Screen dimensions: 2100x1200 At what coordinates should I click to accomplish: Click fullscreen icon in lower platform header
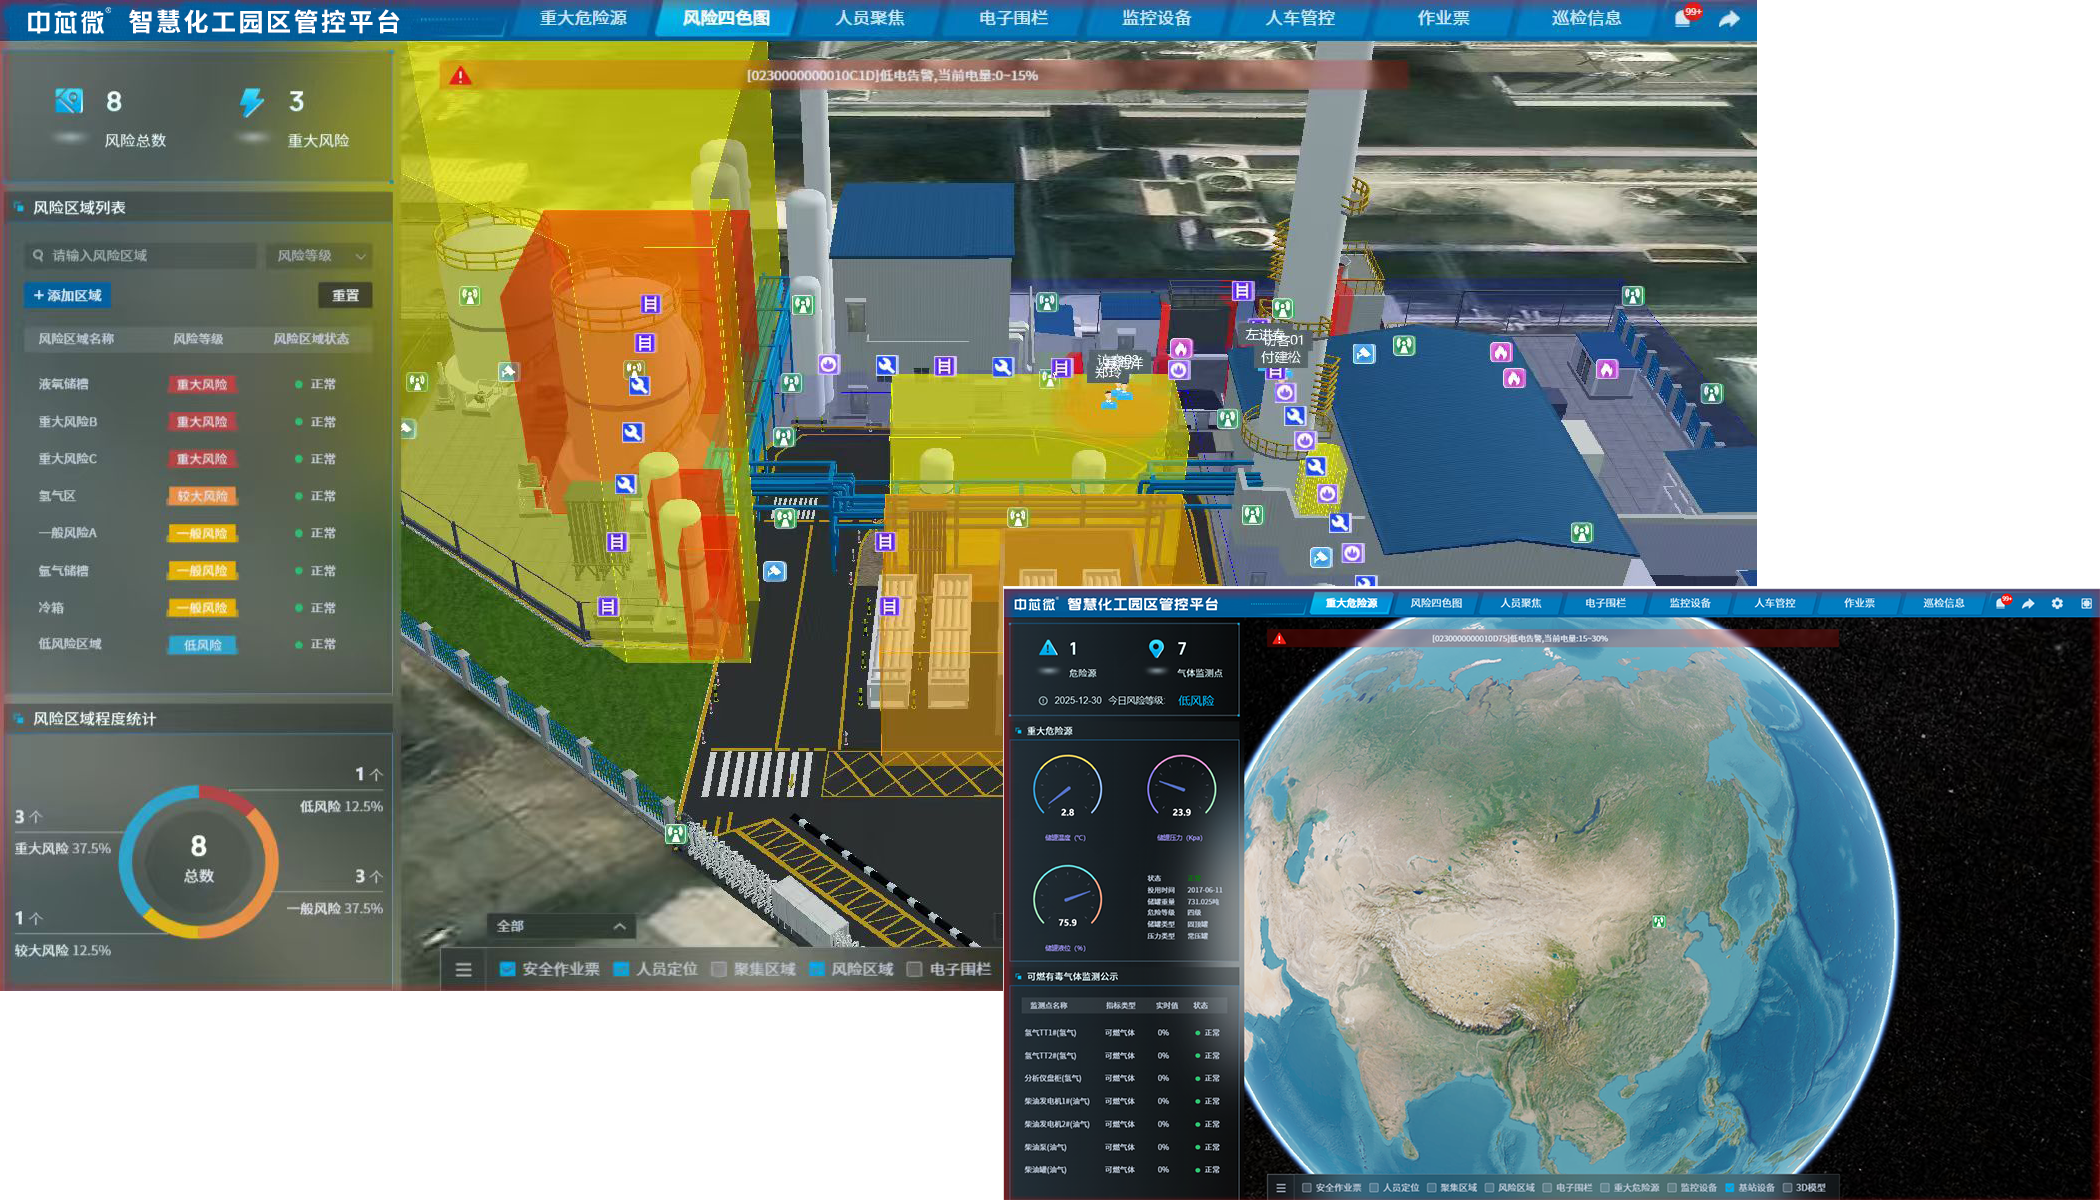[x=2086, y=603]
